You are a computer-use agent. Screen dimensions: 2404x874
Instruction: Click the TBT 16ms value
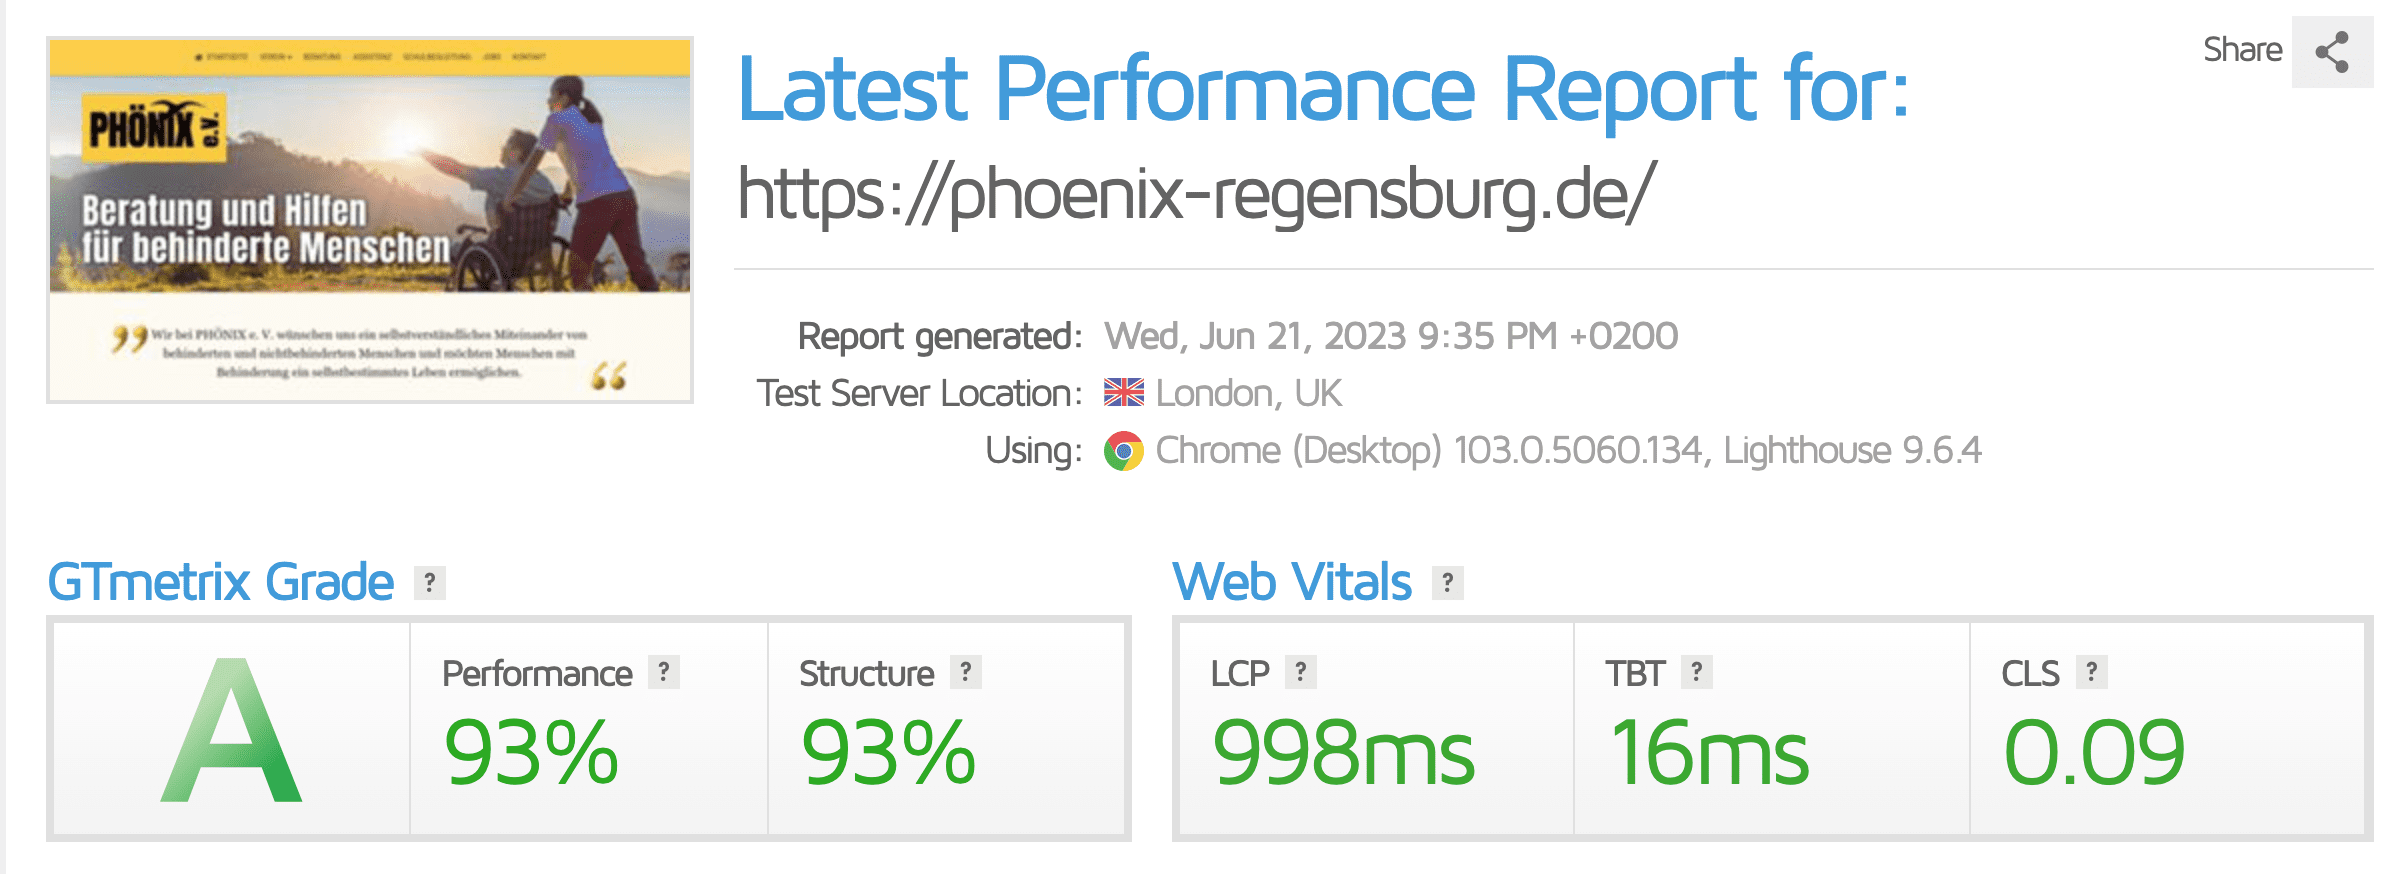tap(1709, 753)
